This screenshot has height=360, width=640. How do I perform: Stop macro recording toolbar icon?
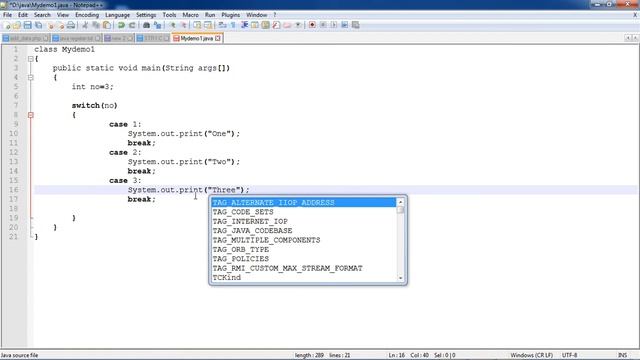pyautogui.click(x=323, y=25)
